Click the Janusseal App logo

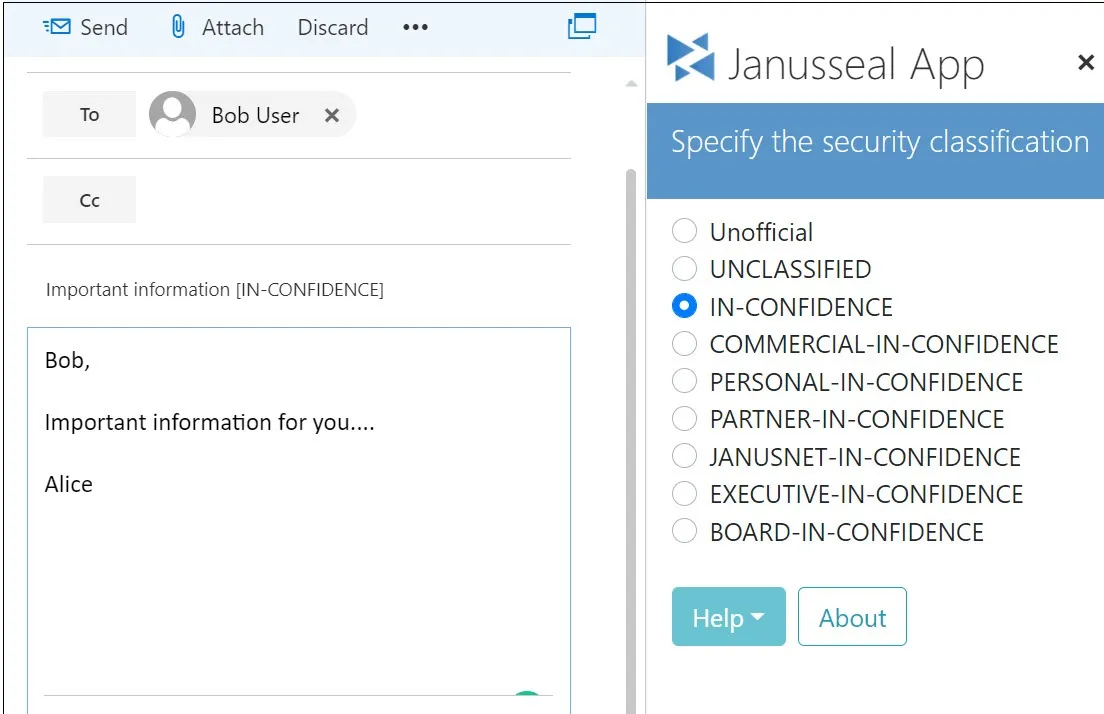tap(691, 60)
